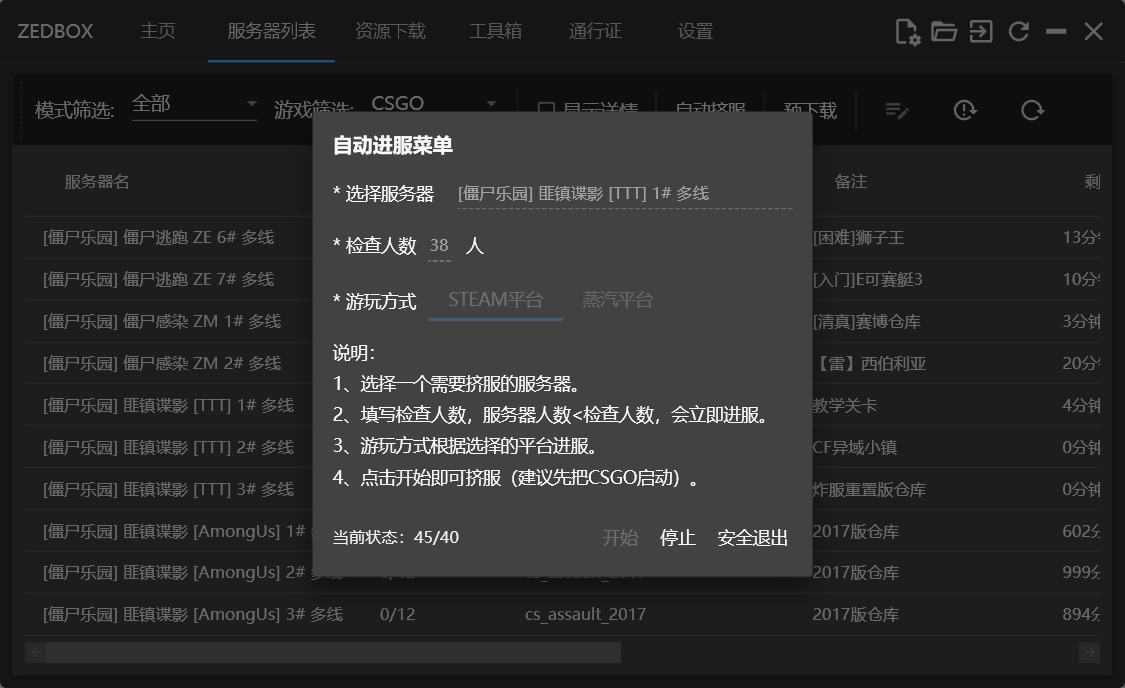Open the 资源下载 tab
The height and width of the screenshot is (688, 1125).
(x=390, y=32)
